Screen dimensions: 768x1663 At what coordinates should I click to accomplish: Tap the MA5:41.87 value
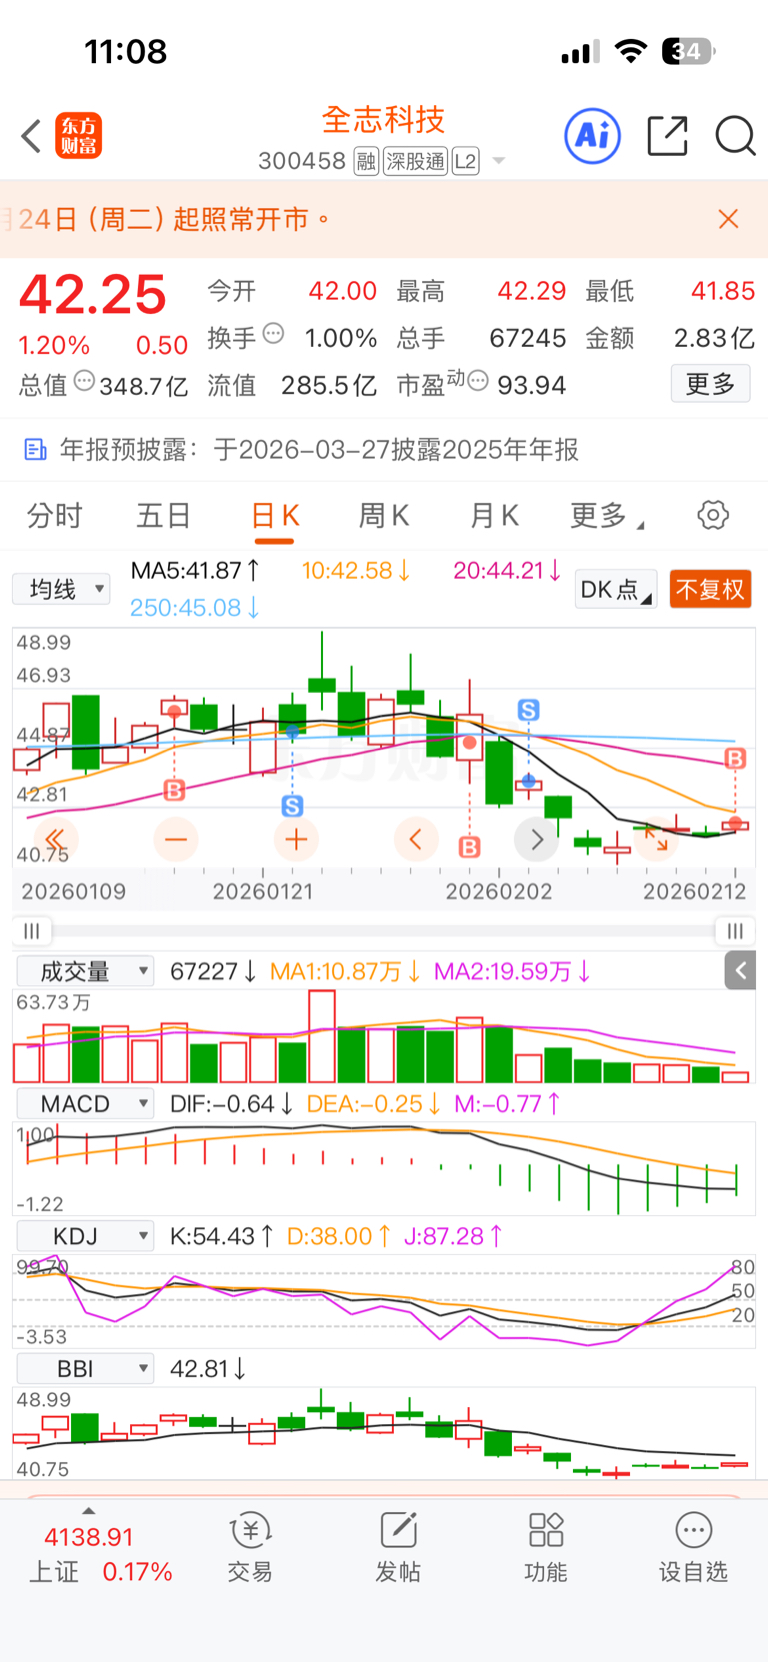[x=195, y=570]
